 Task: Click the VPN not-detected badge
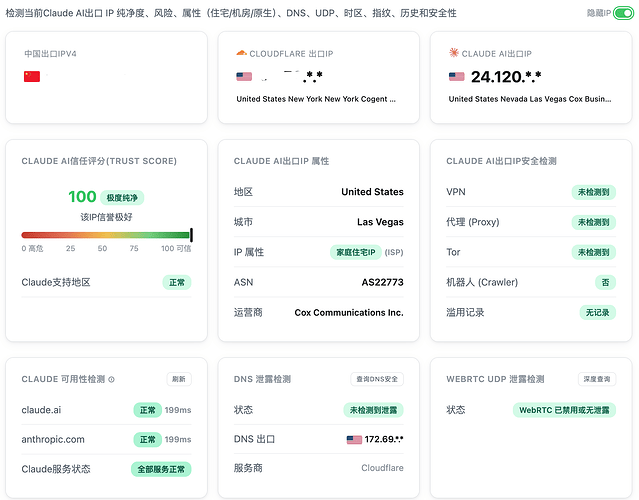tap(594, 192)
